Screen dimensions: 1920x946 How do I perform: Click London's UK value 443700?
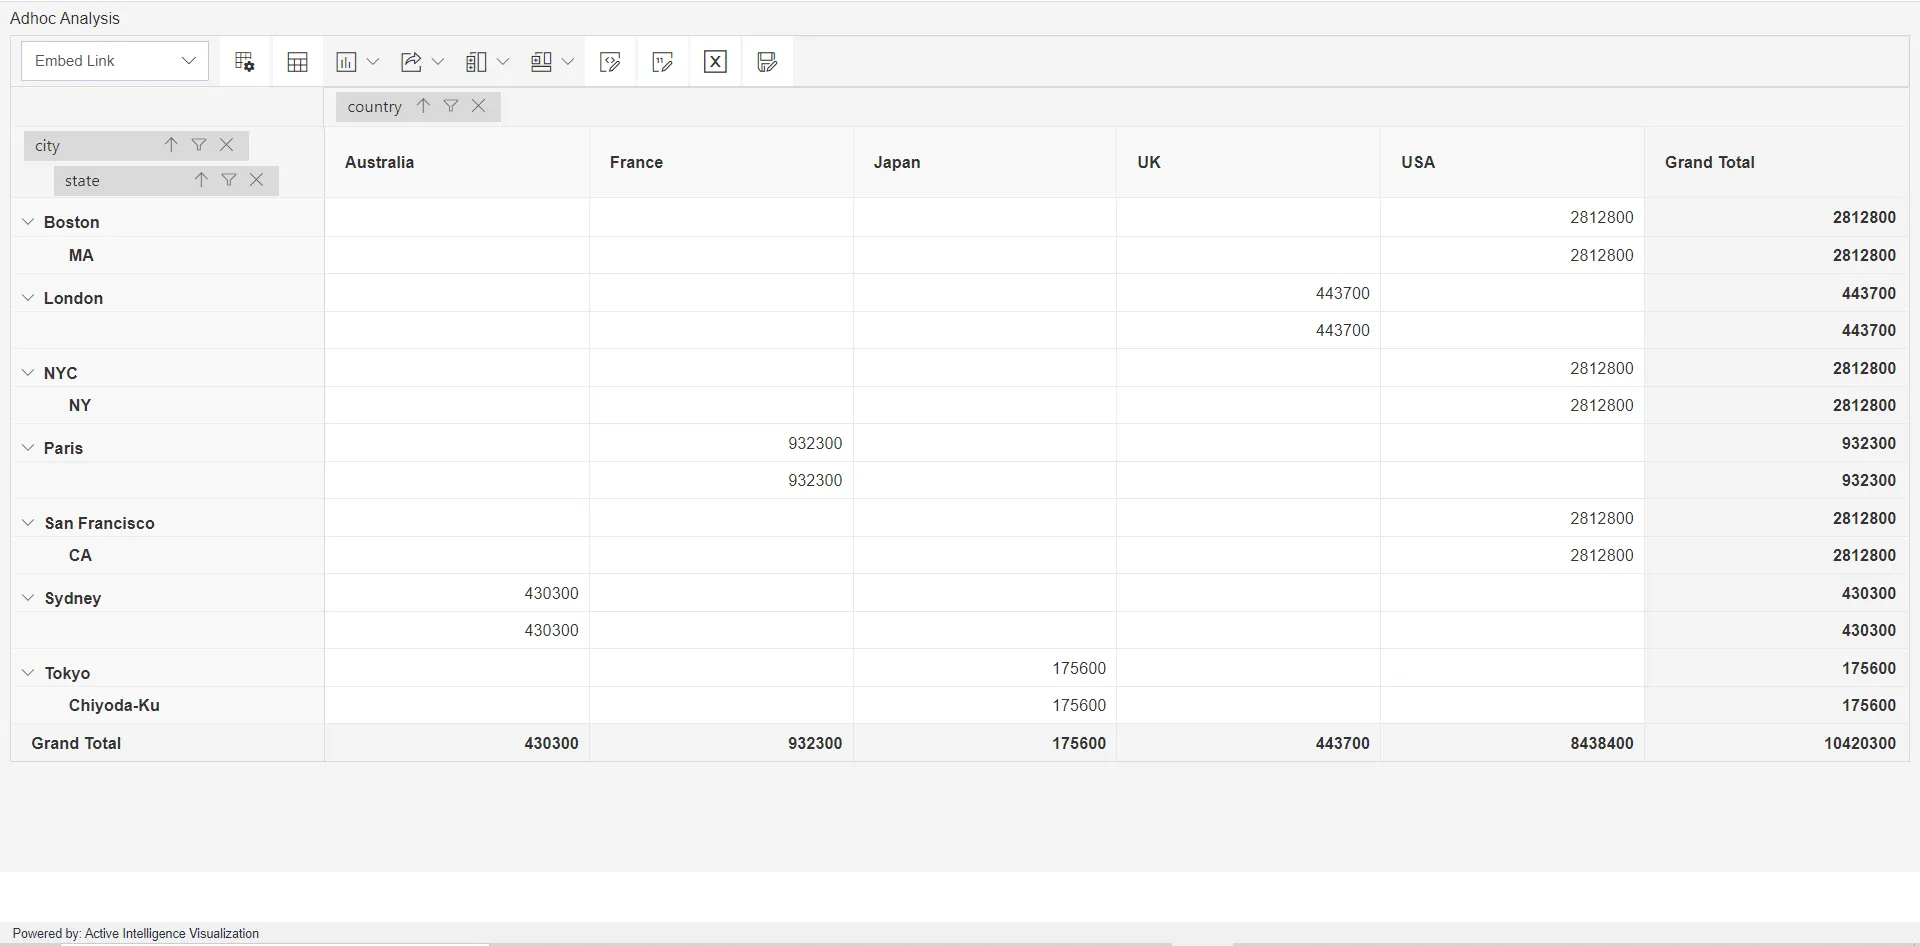pos(1248,293)
